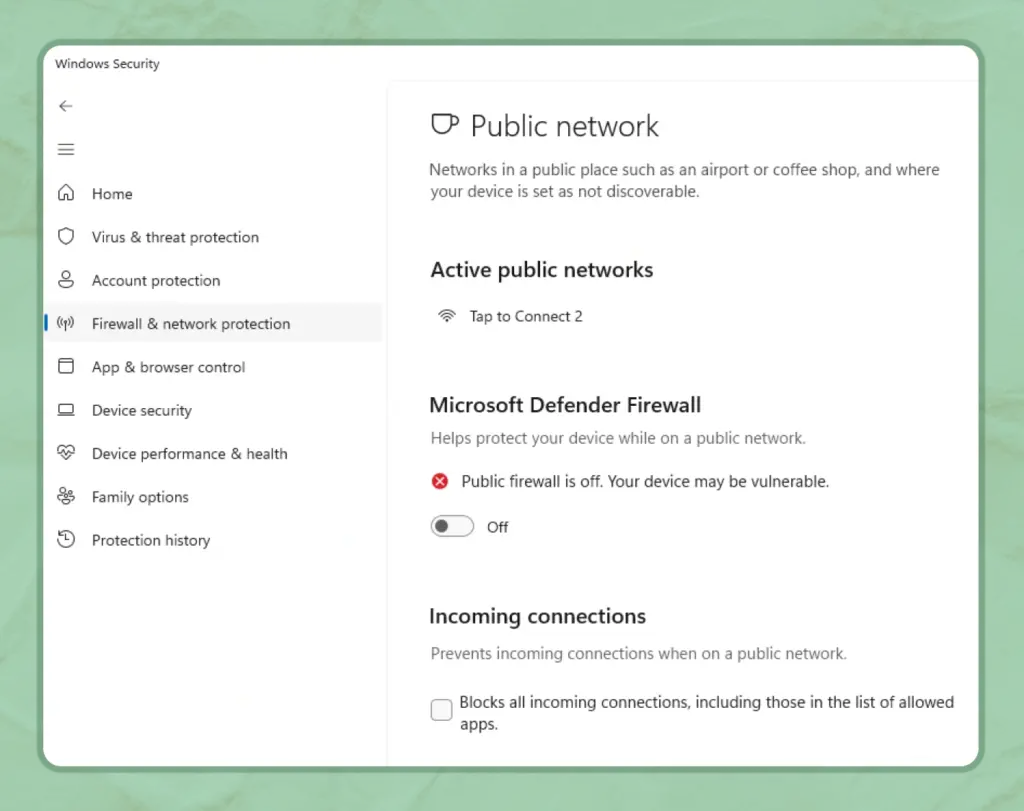
Task: Click the Public firewall is off warning text
Action: tap(645, 482)
